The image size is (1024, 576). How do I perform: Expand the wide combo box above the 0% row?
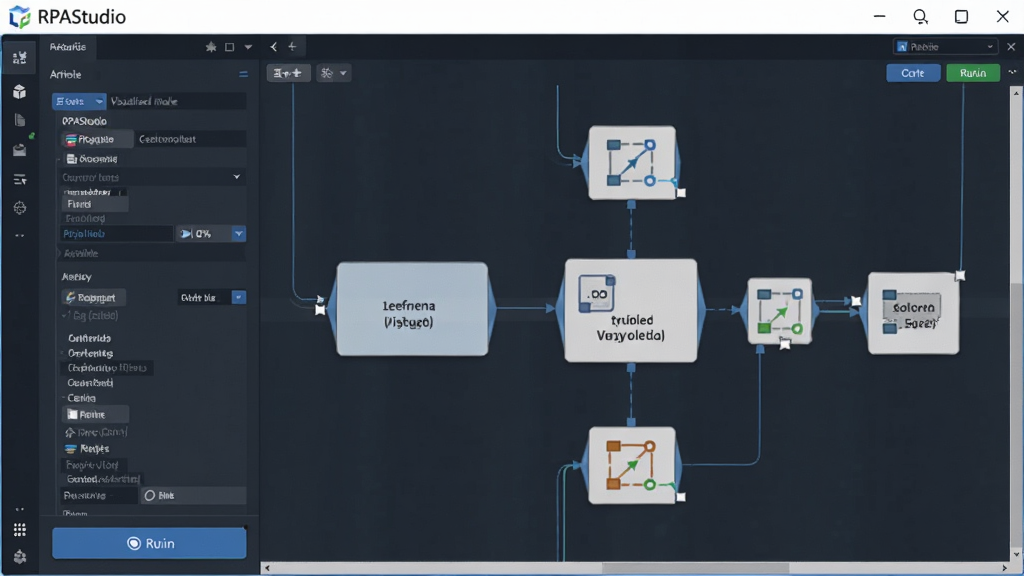pyautogui.click(x=152, y=177)
